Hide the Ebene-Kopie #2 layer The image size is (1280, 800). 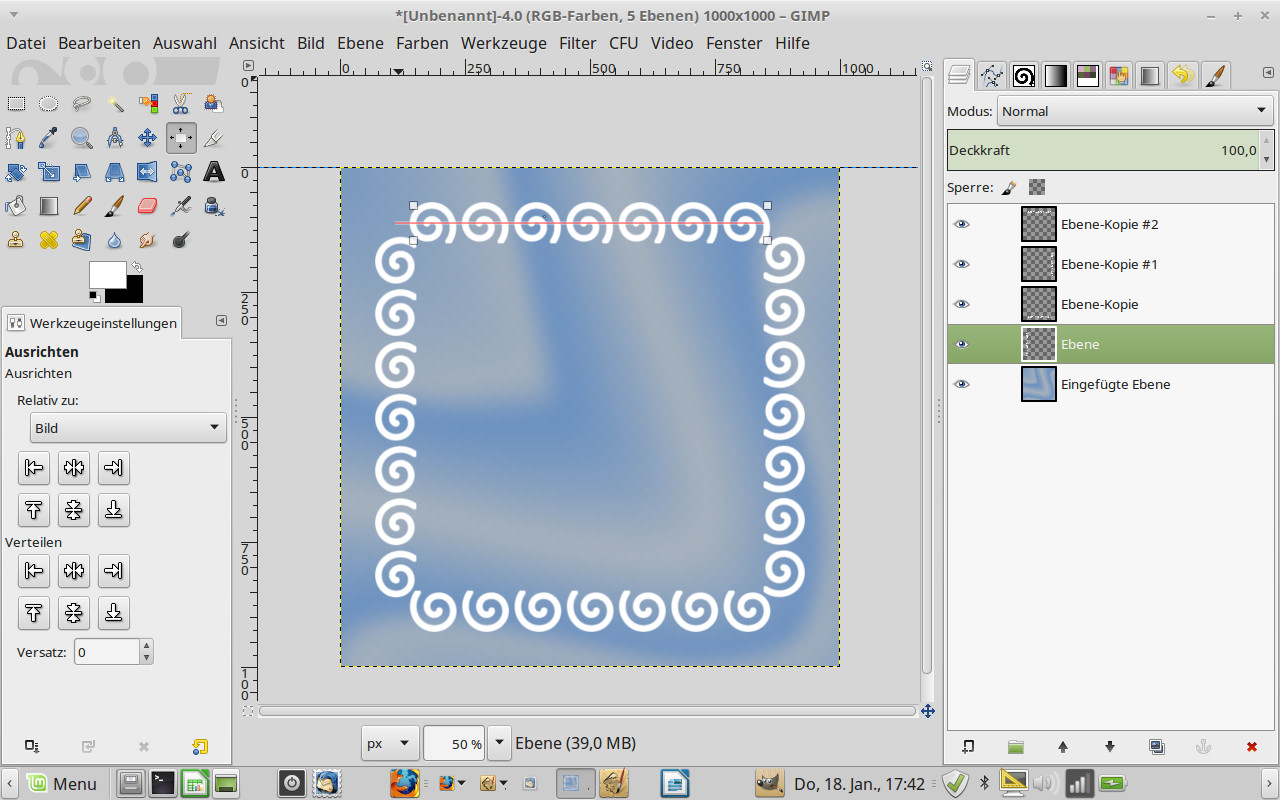click(962, 224)
